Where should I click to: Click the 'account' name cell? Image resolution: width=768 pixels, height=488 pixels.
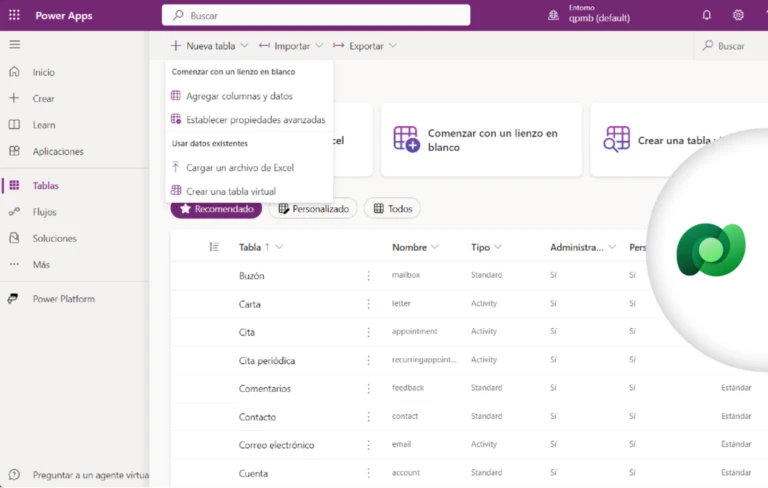[x=406, y=472]
